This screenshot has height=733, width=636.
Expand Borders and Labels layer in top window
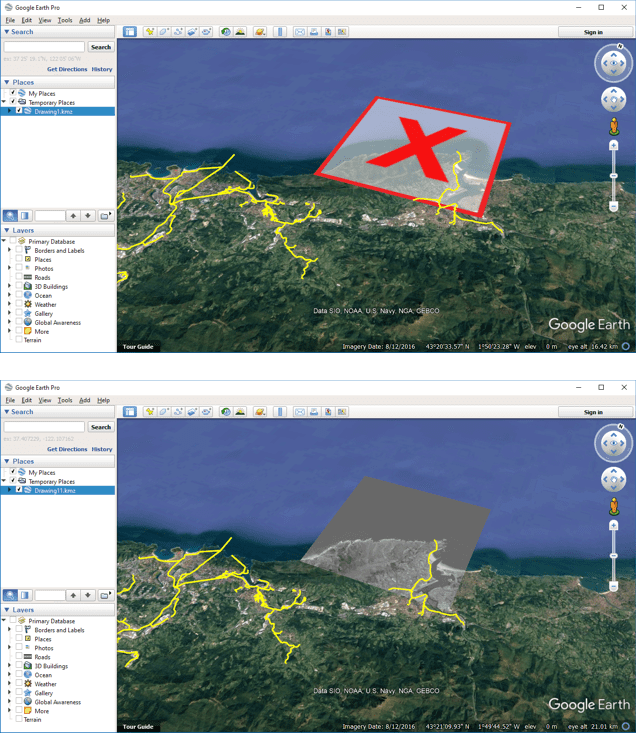click(x=10, y=251)
